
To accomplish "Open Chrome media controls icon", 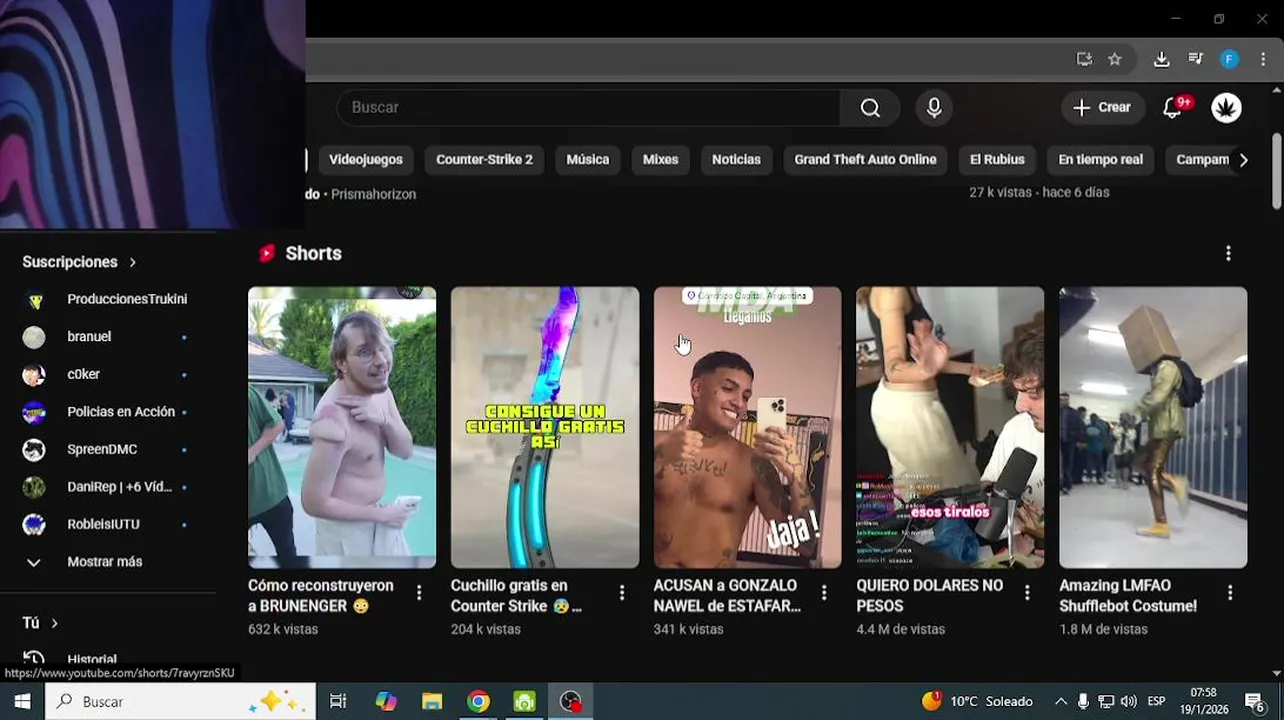I will (1195, 59).
